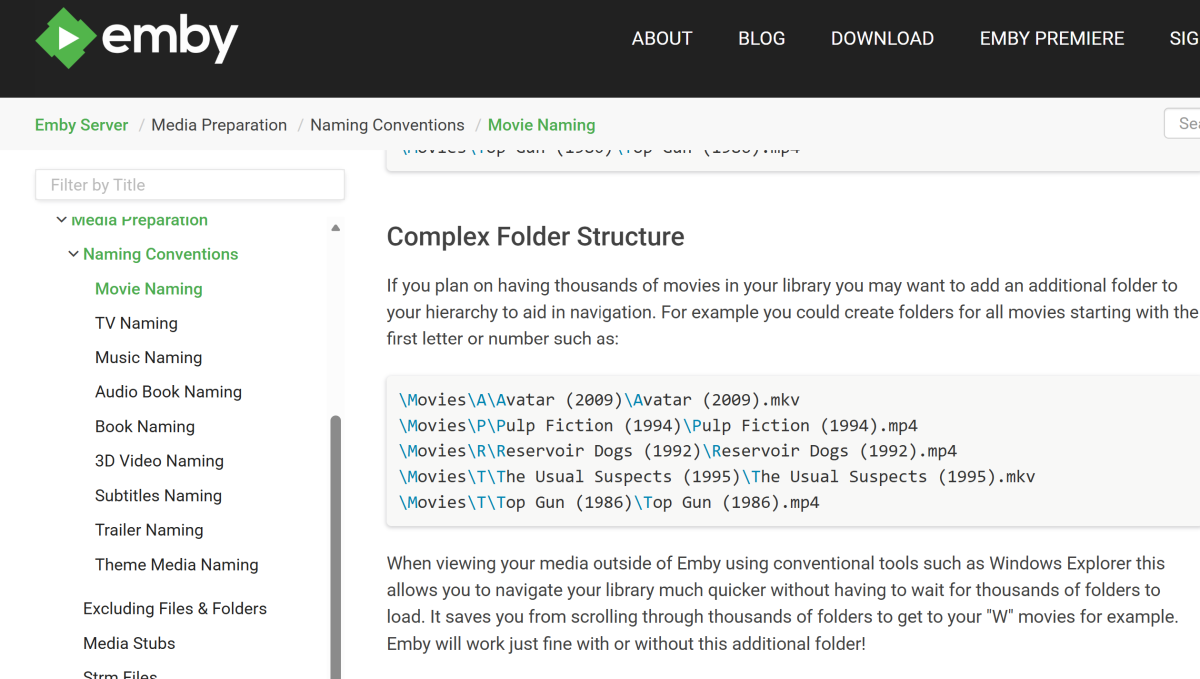The width and height of the screenshot is (1200, 679).
Task: Collapse the Media Preparation tree section
Action: tap(62, 220)
